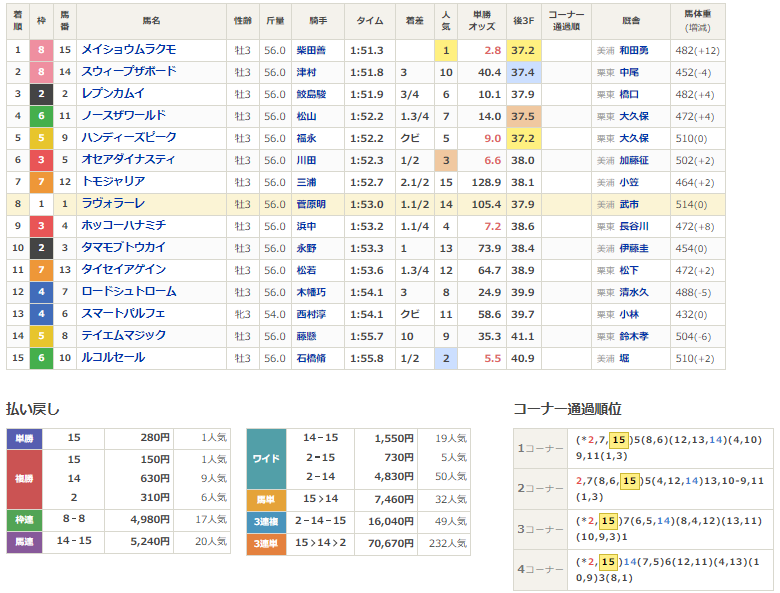Click horse name ノースザワールド
The image size is (780, 593).
click(123, 115)
